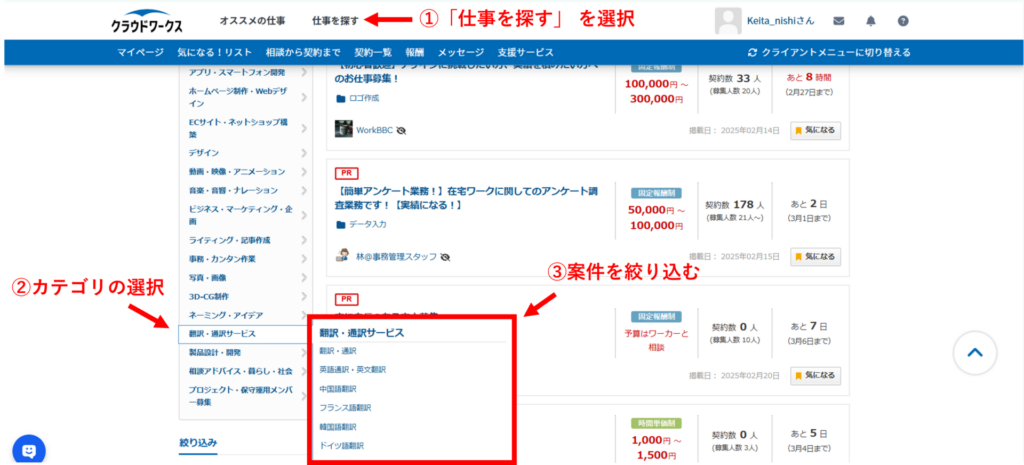Bookmark the job posted 2025年02月20日 with 気になる

816,376
